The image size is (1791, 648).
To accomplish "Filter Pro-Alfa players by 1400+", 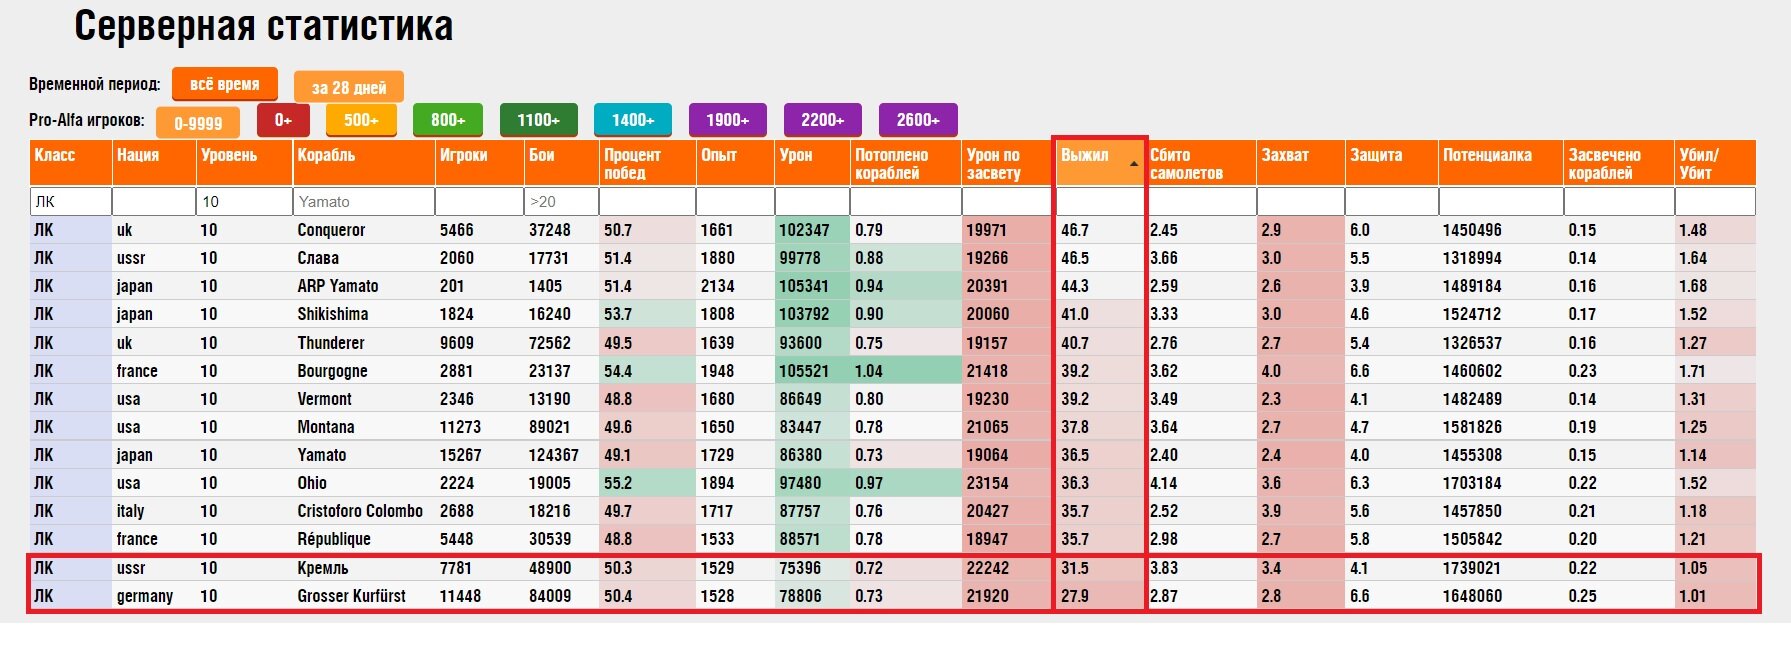I will (x=633, y=120).
